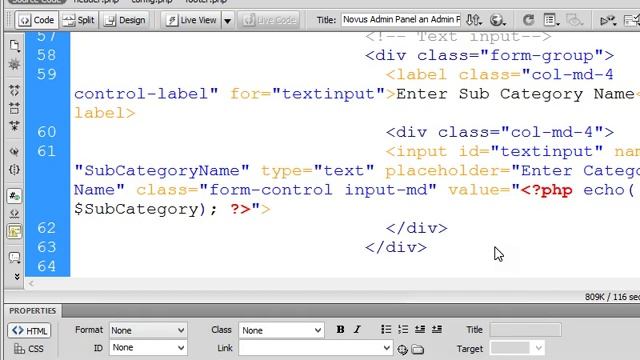Click line number 62 in the gutter

(46, 228)
